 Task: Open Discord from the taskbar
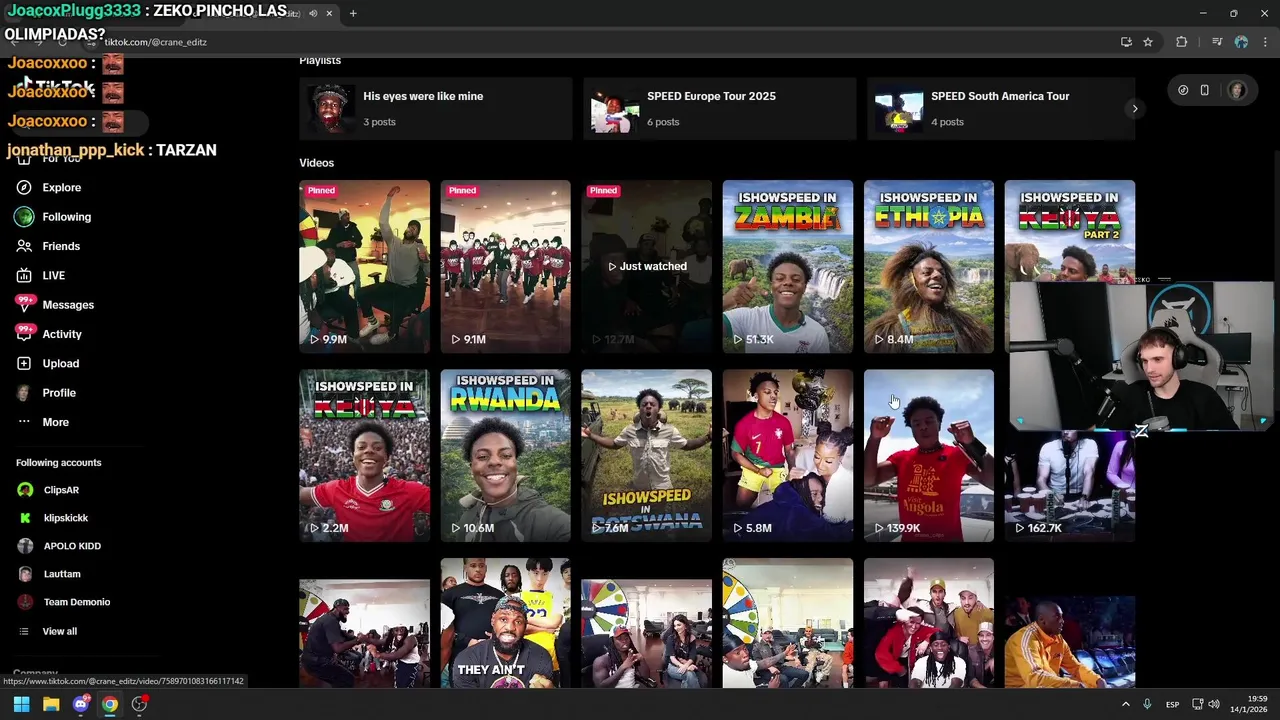tap(81, 704)
